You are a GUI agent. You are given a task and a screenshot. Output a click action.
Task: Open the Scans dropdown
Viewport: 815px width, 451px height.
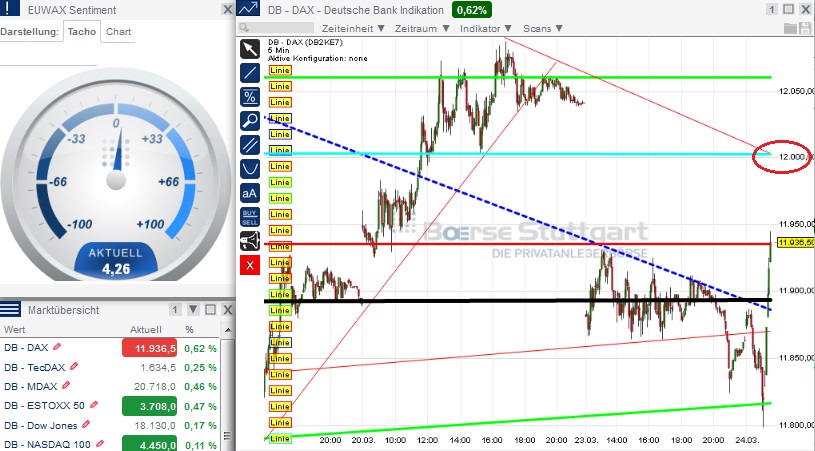[543, 29]
